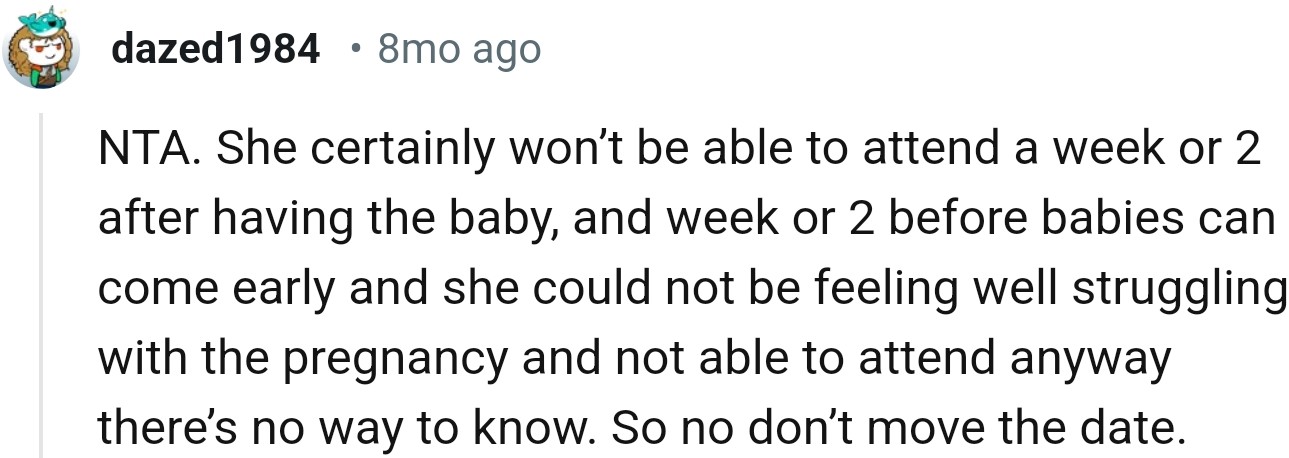Click the dot separator before the timestamp

click(x=357, y=48)
